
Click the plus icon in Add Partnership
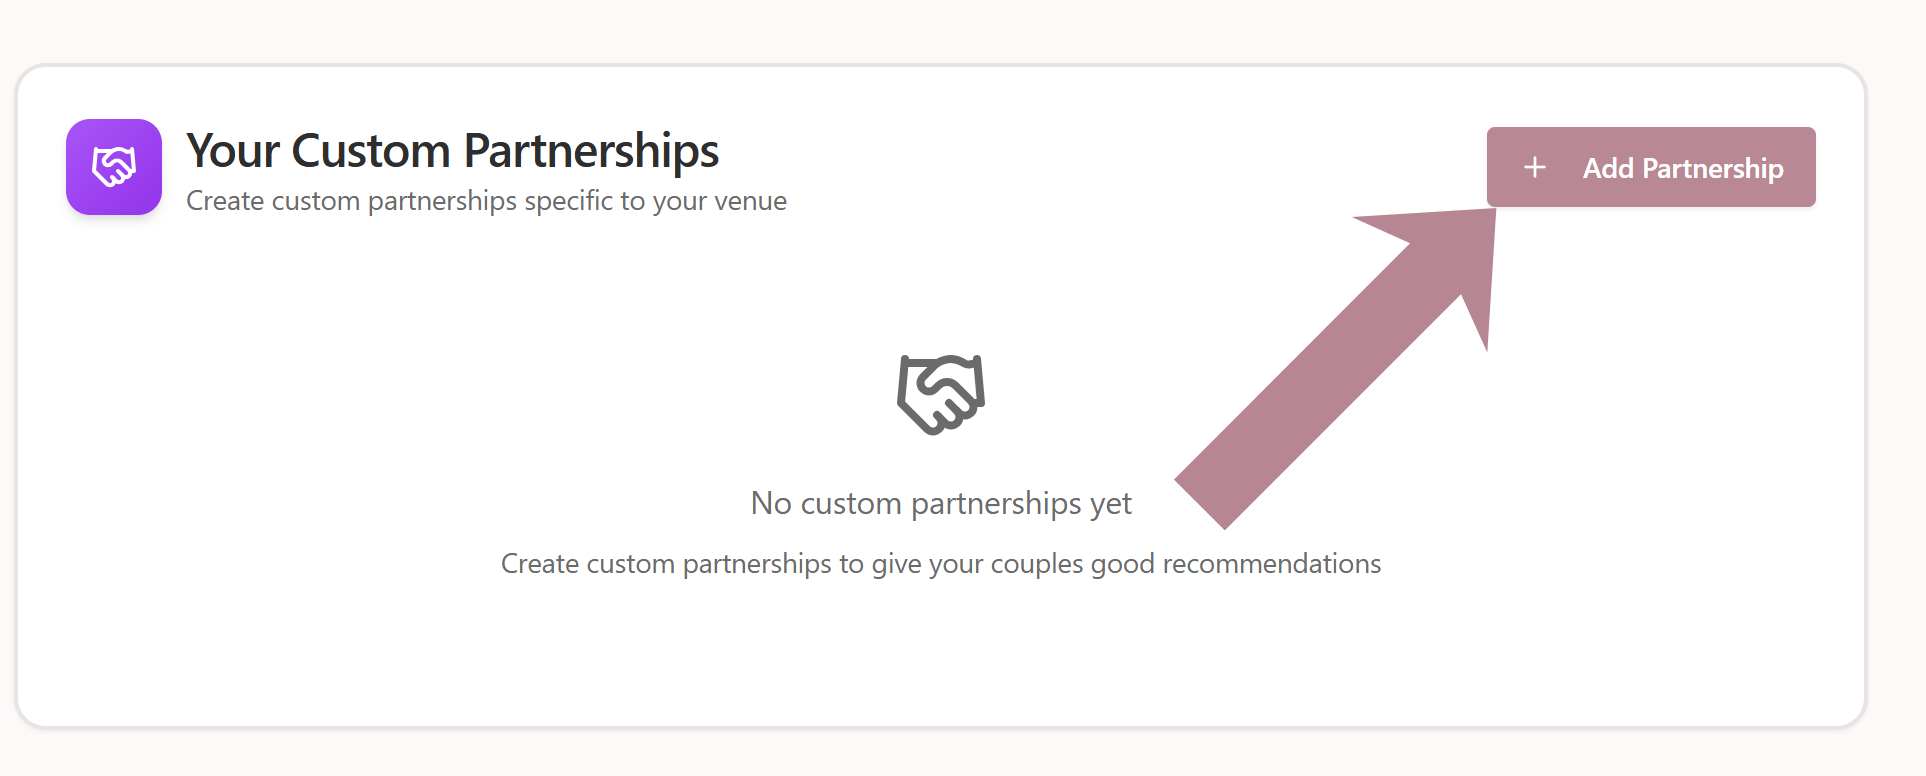coord(1534,167)
